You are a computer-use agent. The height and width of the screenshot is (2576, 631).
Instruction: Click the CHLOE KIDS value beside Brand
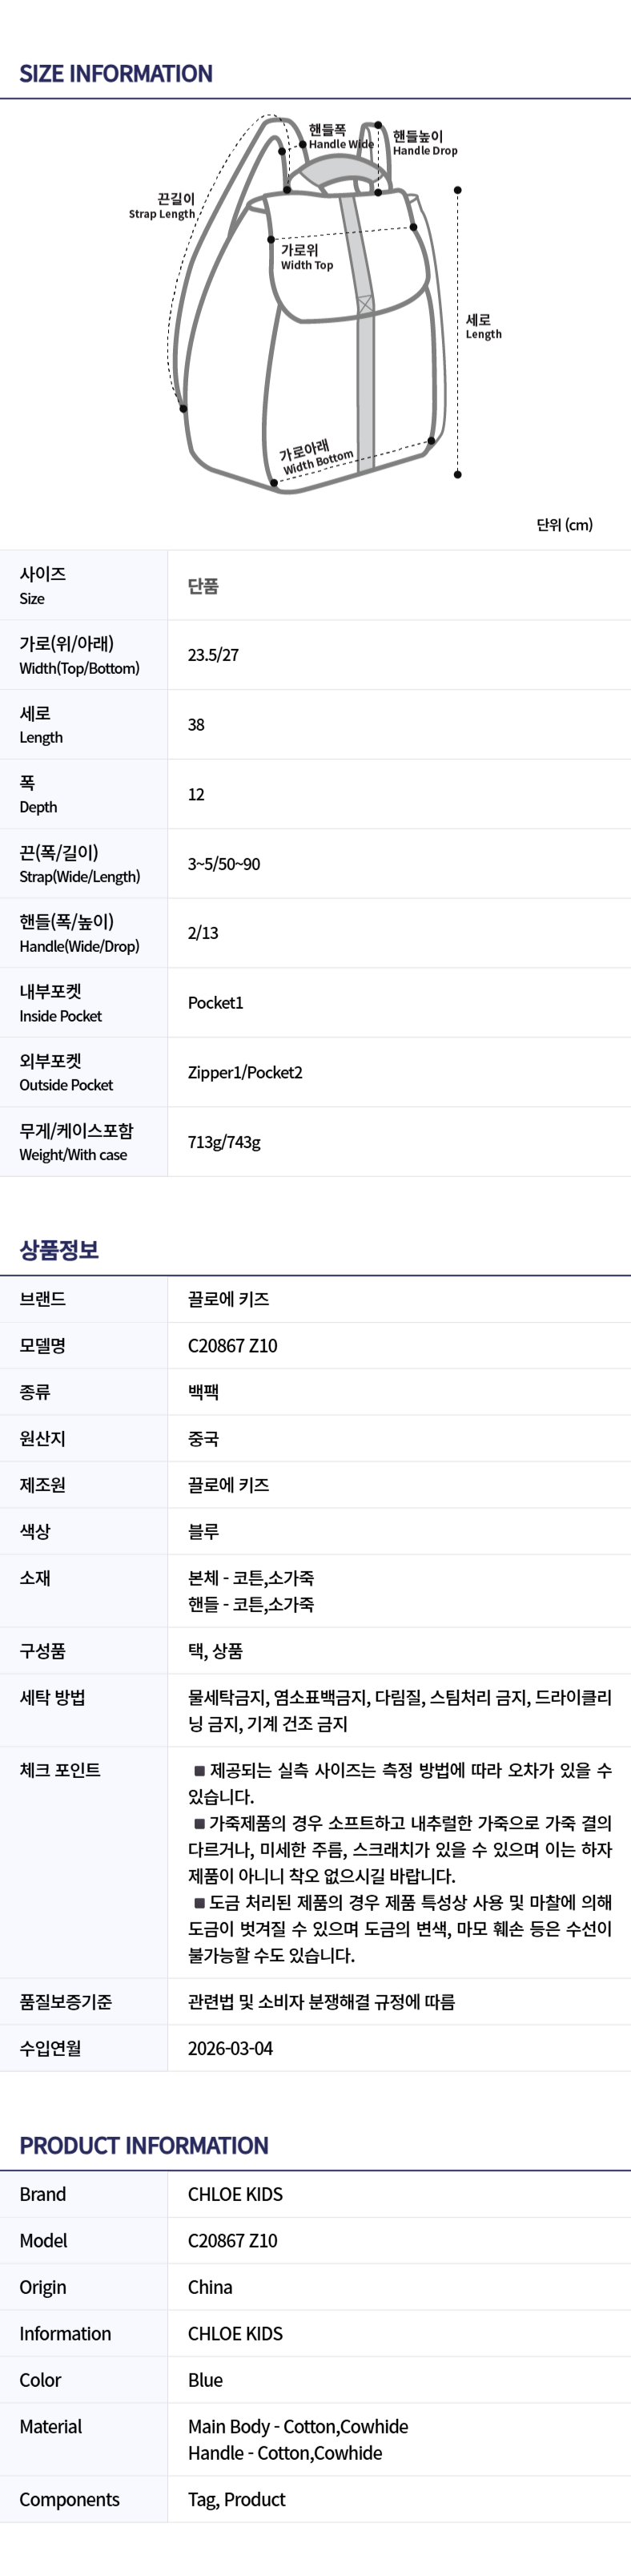click(235, 2195)
